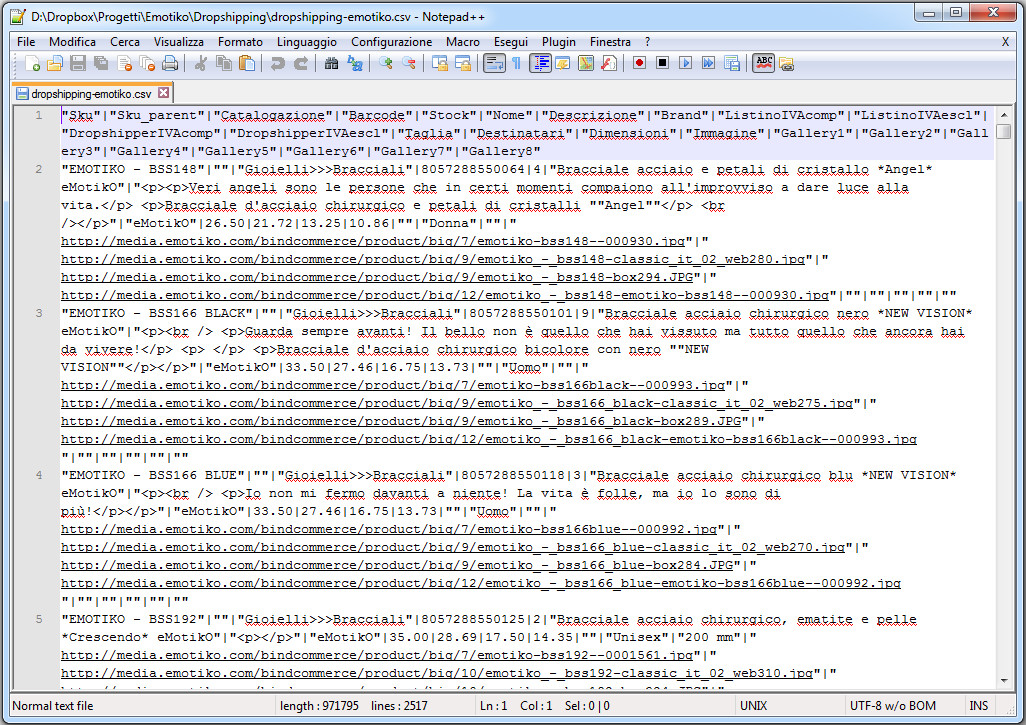Image resolution: width=1026 pixels, height=725 pixels.
Task: Close the dropshipping-emotiko.csv tab
Action: click(x=164, y=93)
